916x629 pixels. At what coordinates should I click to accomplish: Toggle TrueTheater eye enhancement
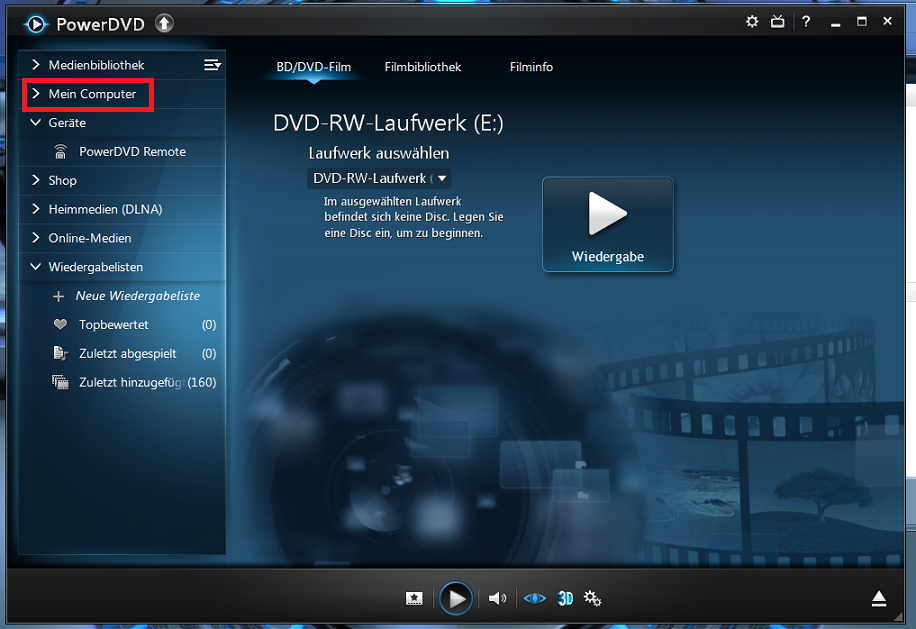pos(535,599)
